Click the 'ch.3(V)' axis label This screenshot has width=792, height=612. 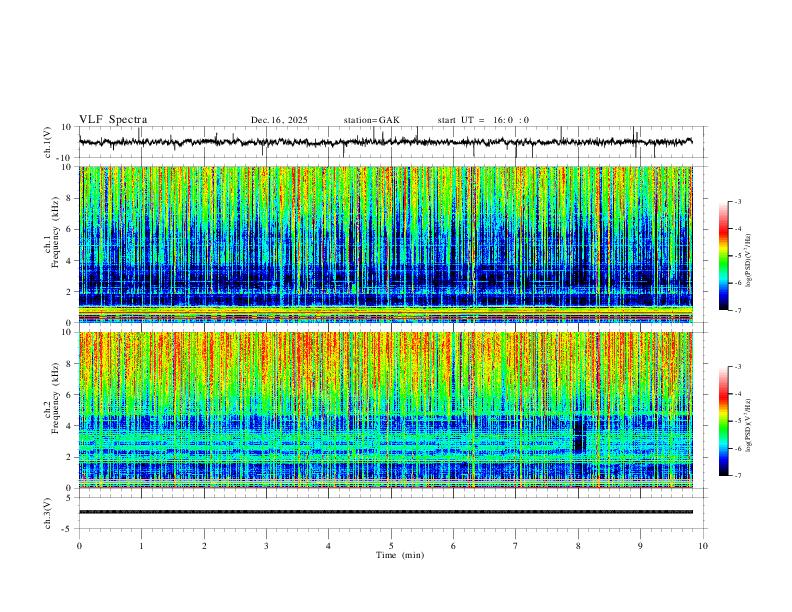[48, 513]
